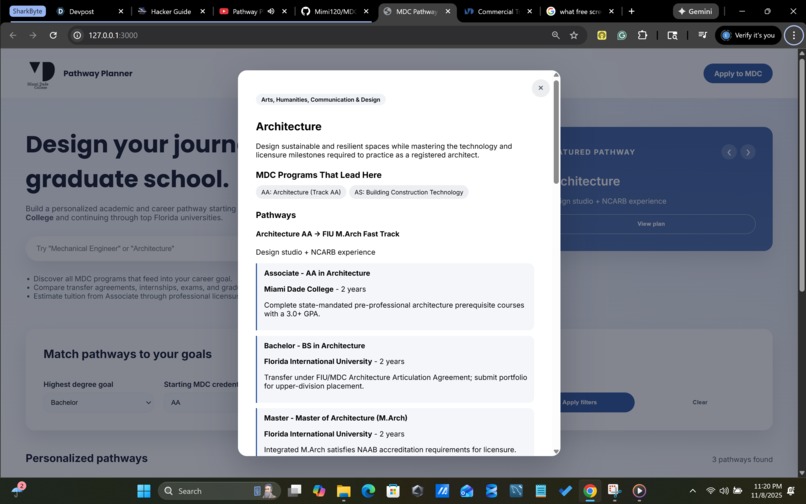Screen dimensions: 806x504
Task: Switch to the Mimi120/MDC GitHub tab
Action: 334,11
